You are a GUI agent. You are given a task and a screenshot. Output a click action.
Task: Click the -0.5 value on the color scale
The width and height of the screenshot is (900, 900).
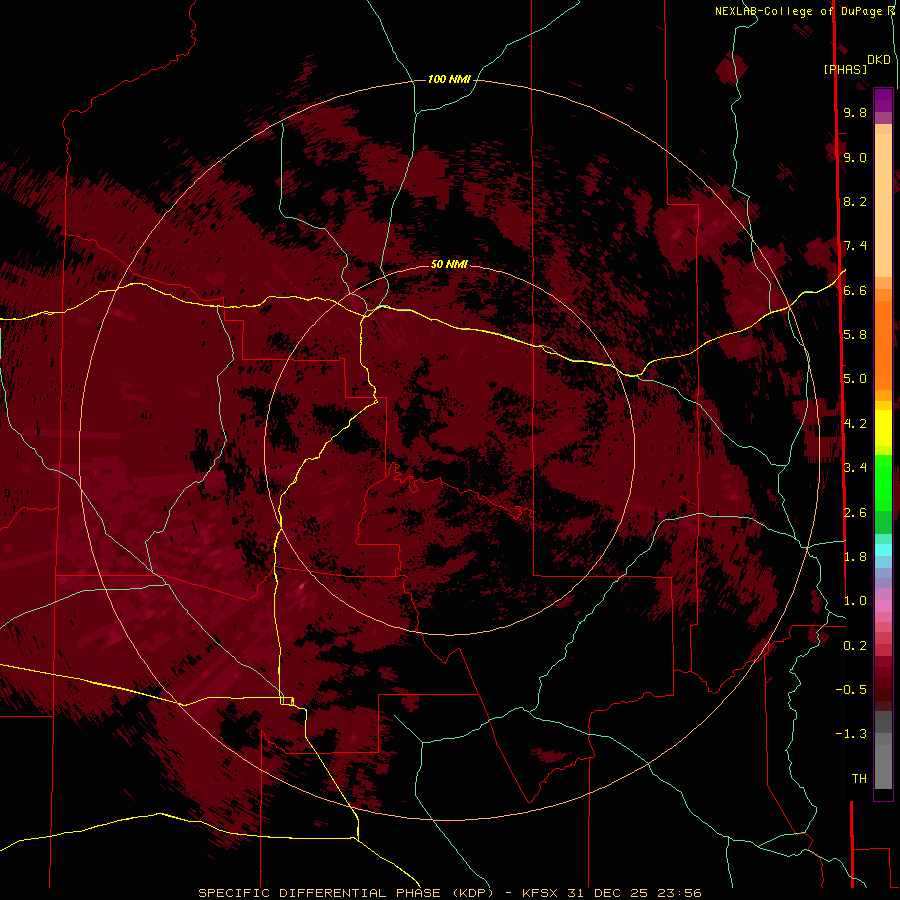tap(851, 690)
